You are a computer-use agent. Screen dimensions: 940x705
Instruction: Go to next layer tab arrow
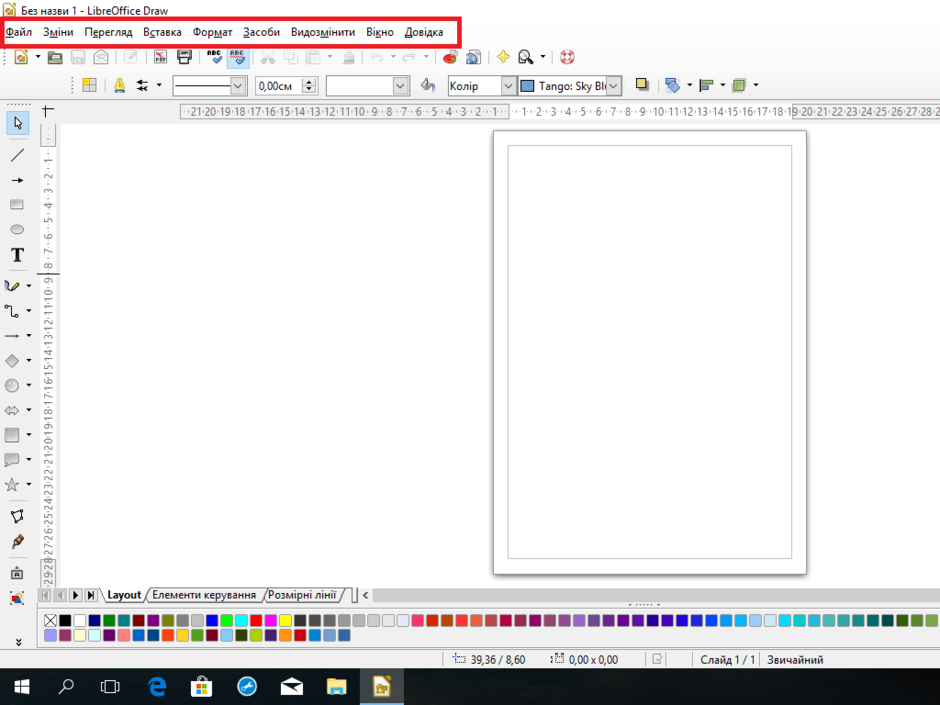tap(75, 595)
